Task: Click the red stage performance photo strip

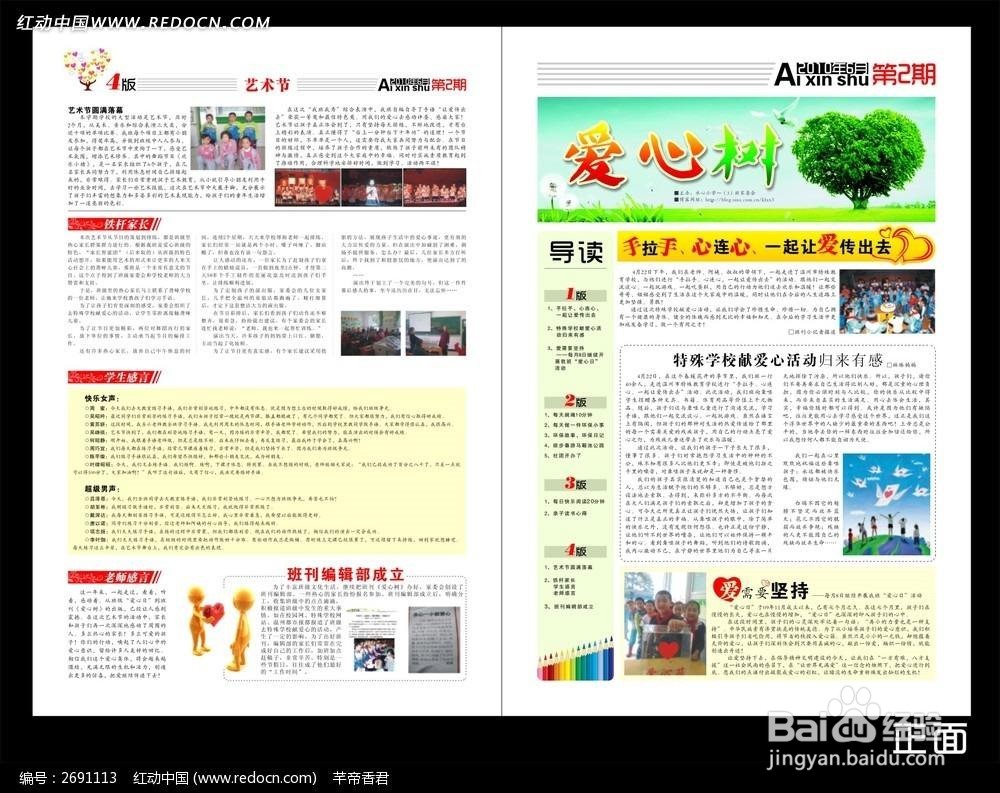Action: coord(371,187)
